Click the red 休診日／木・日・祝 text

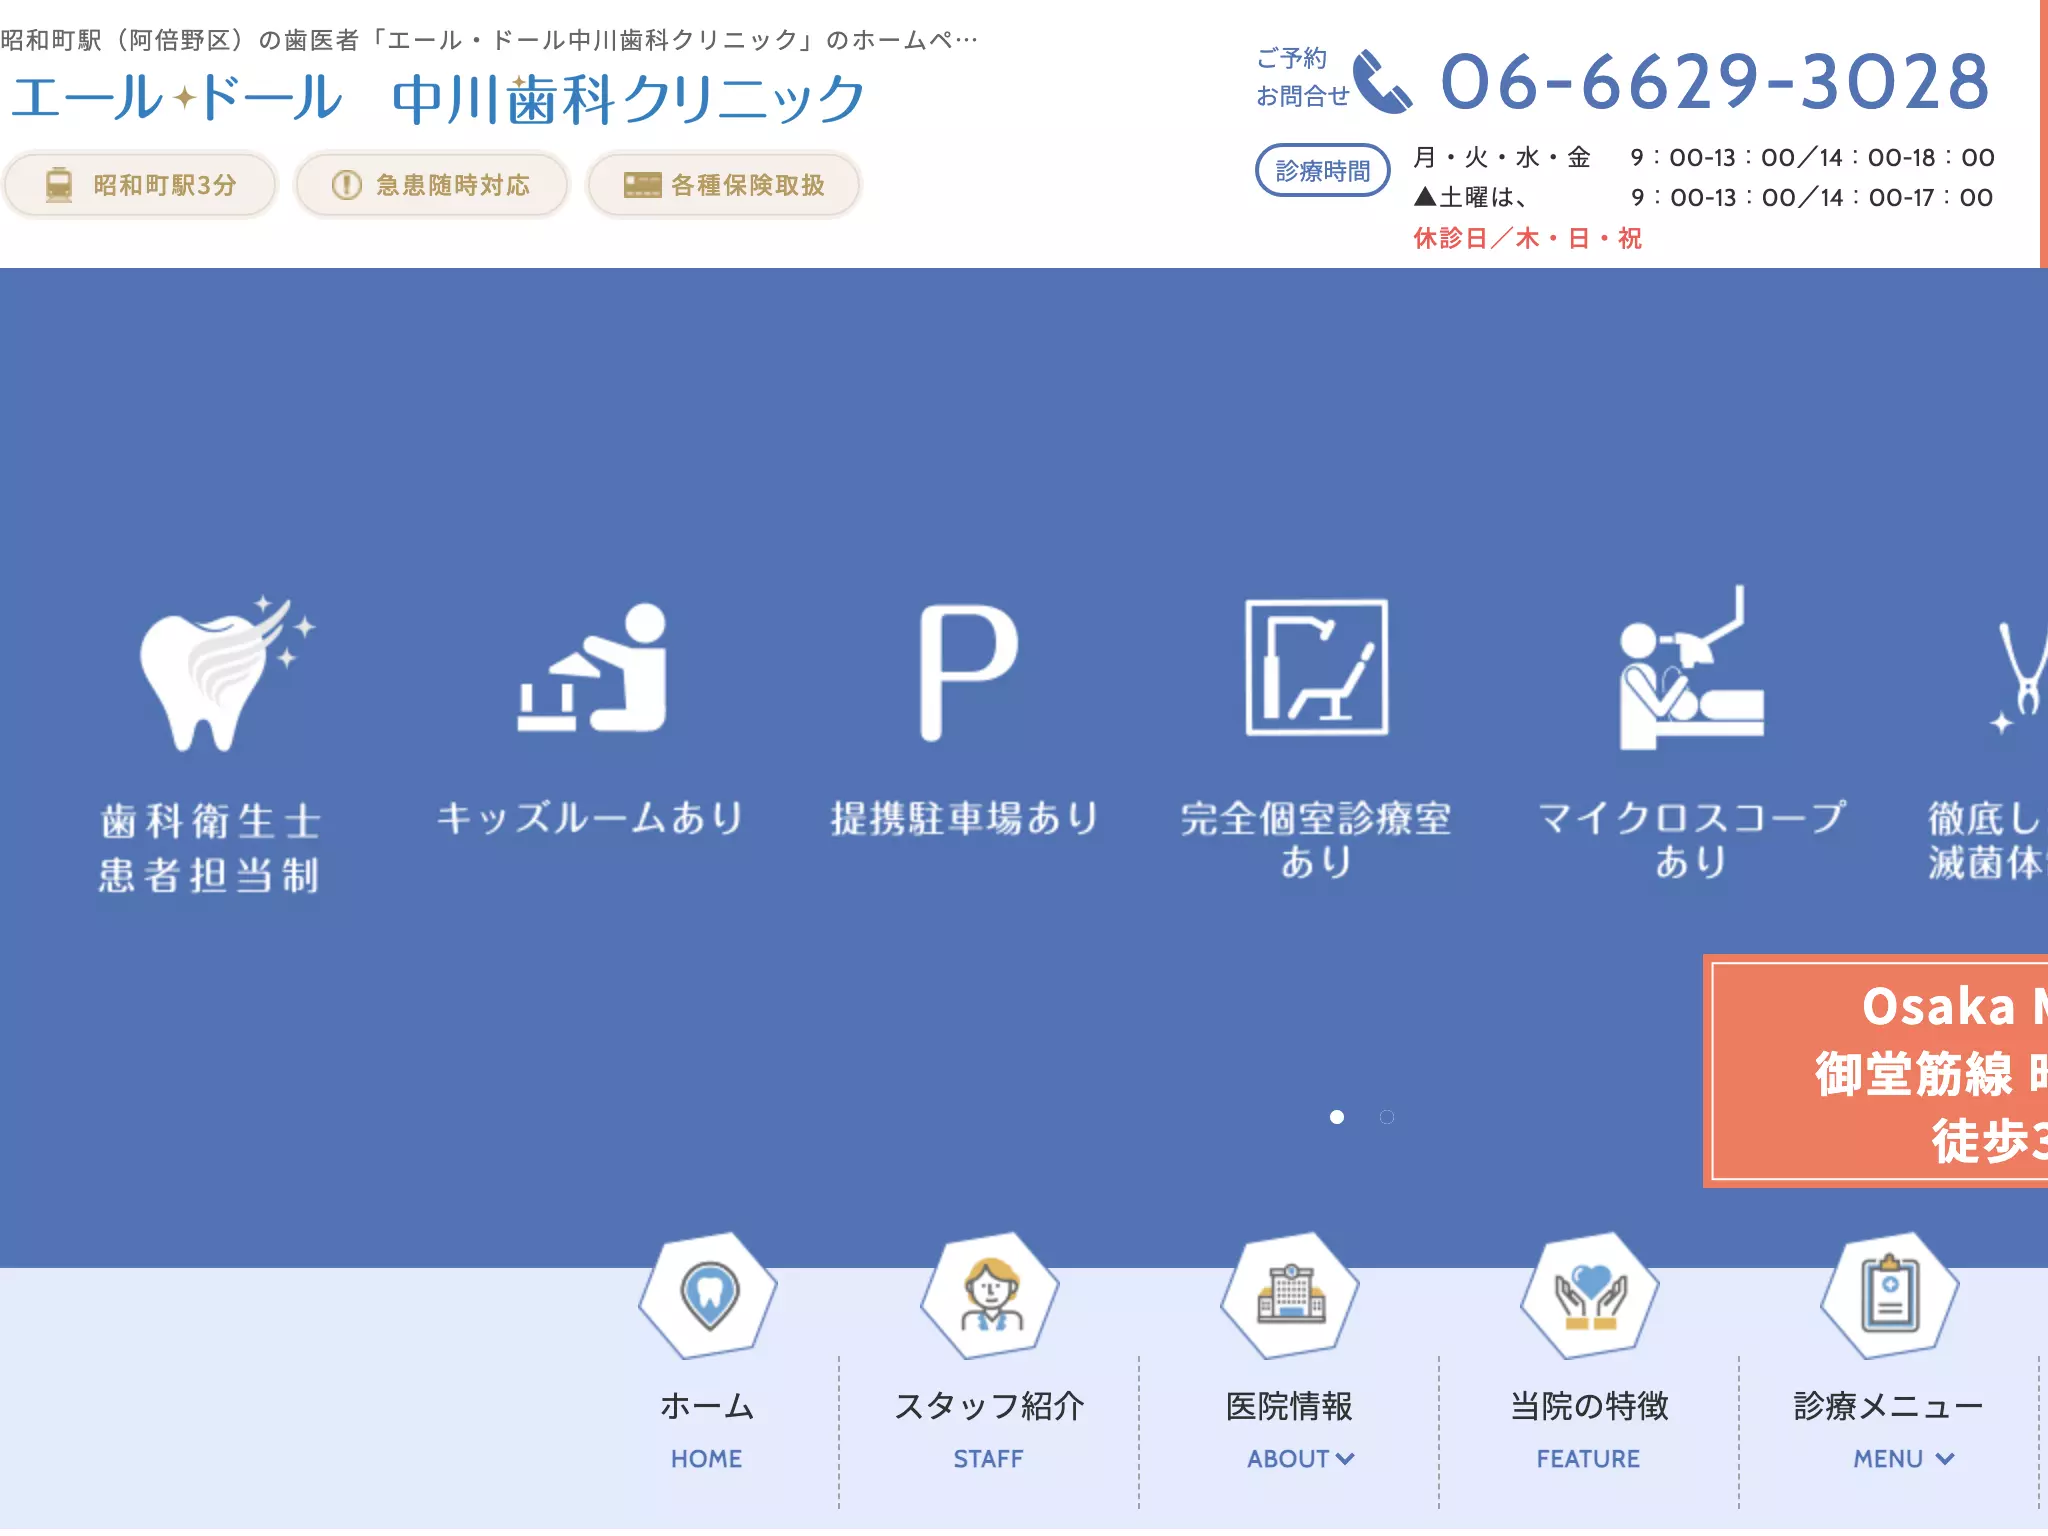(1527, 238)
